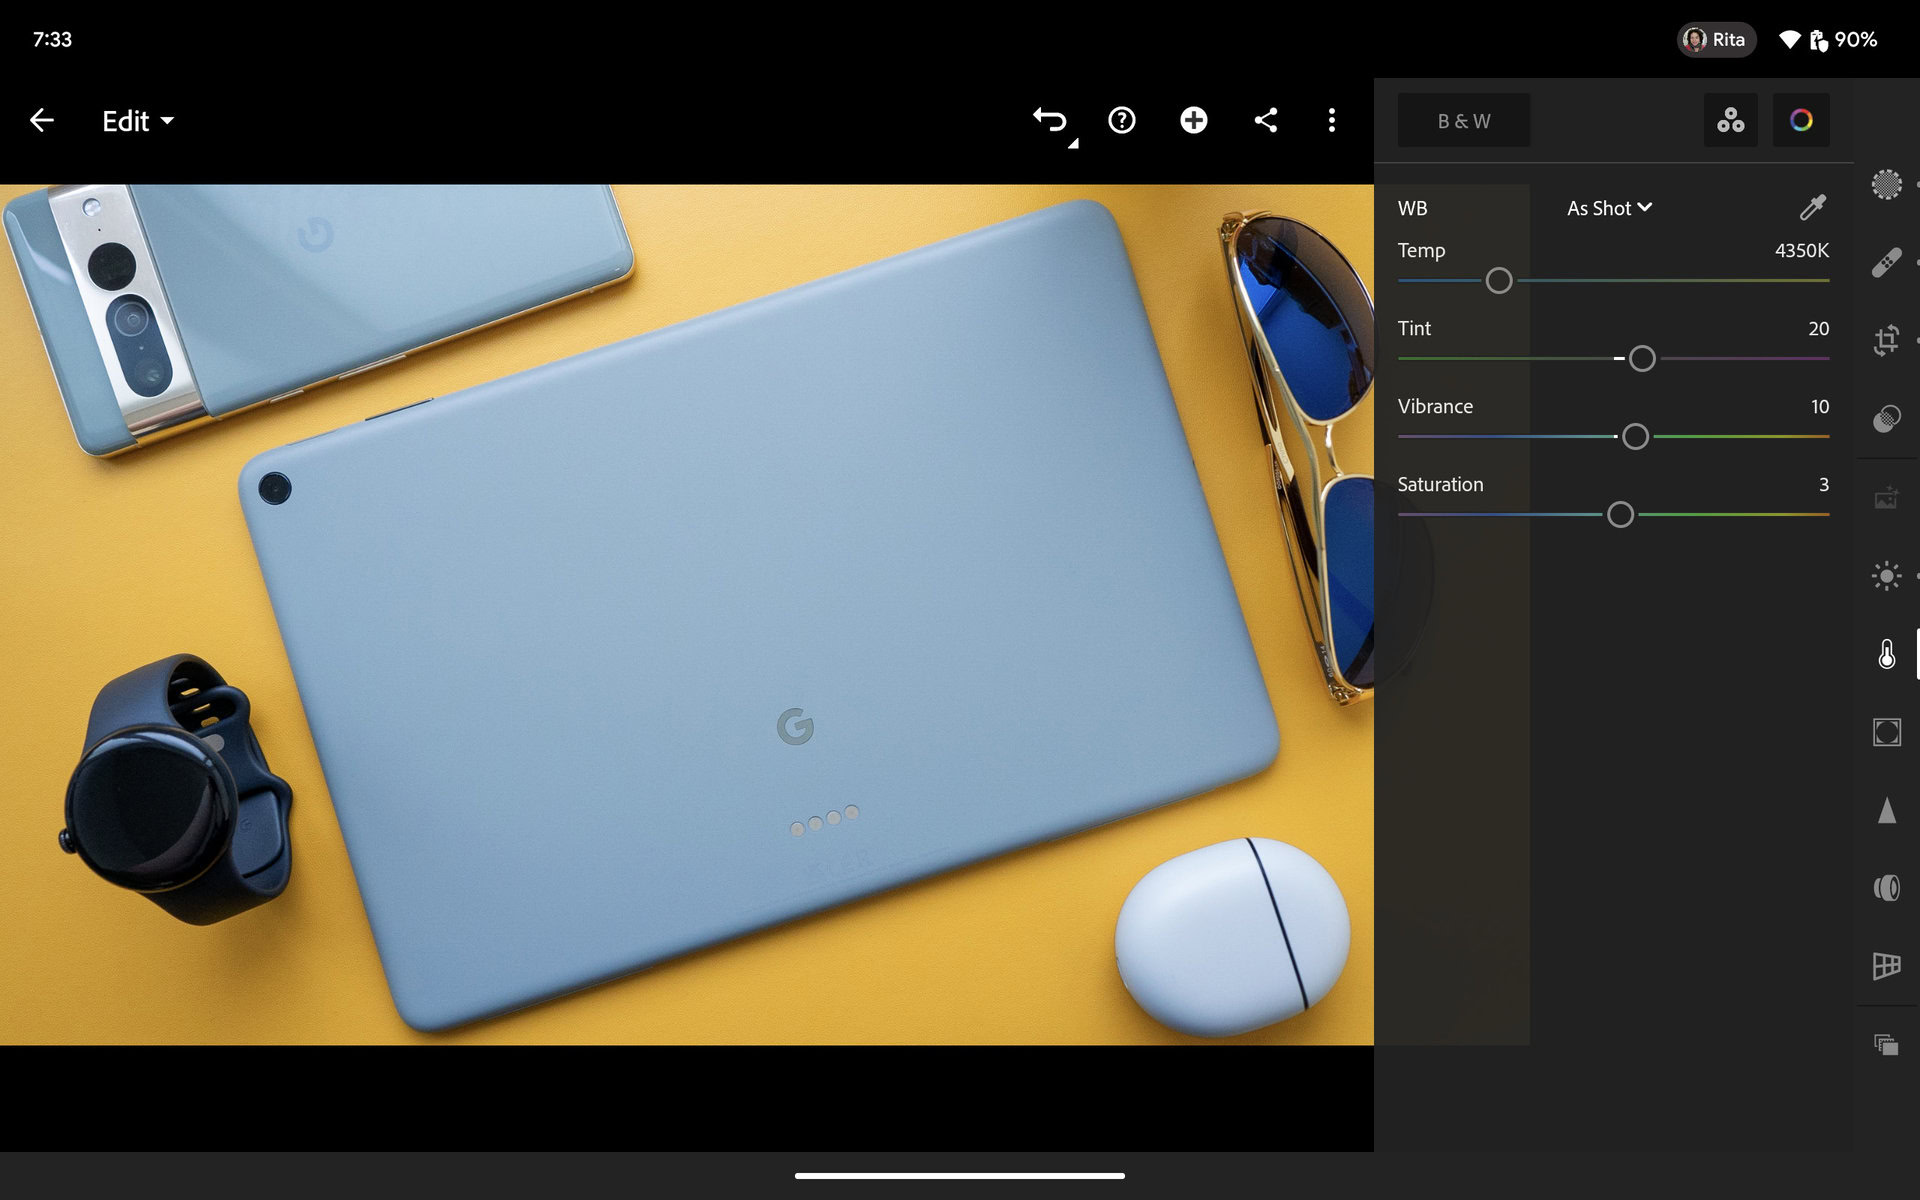The width and height of the screenshot is (1920, 1200).
Task: Open the Geometry grid panel
Action: [1886, 965]
